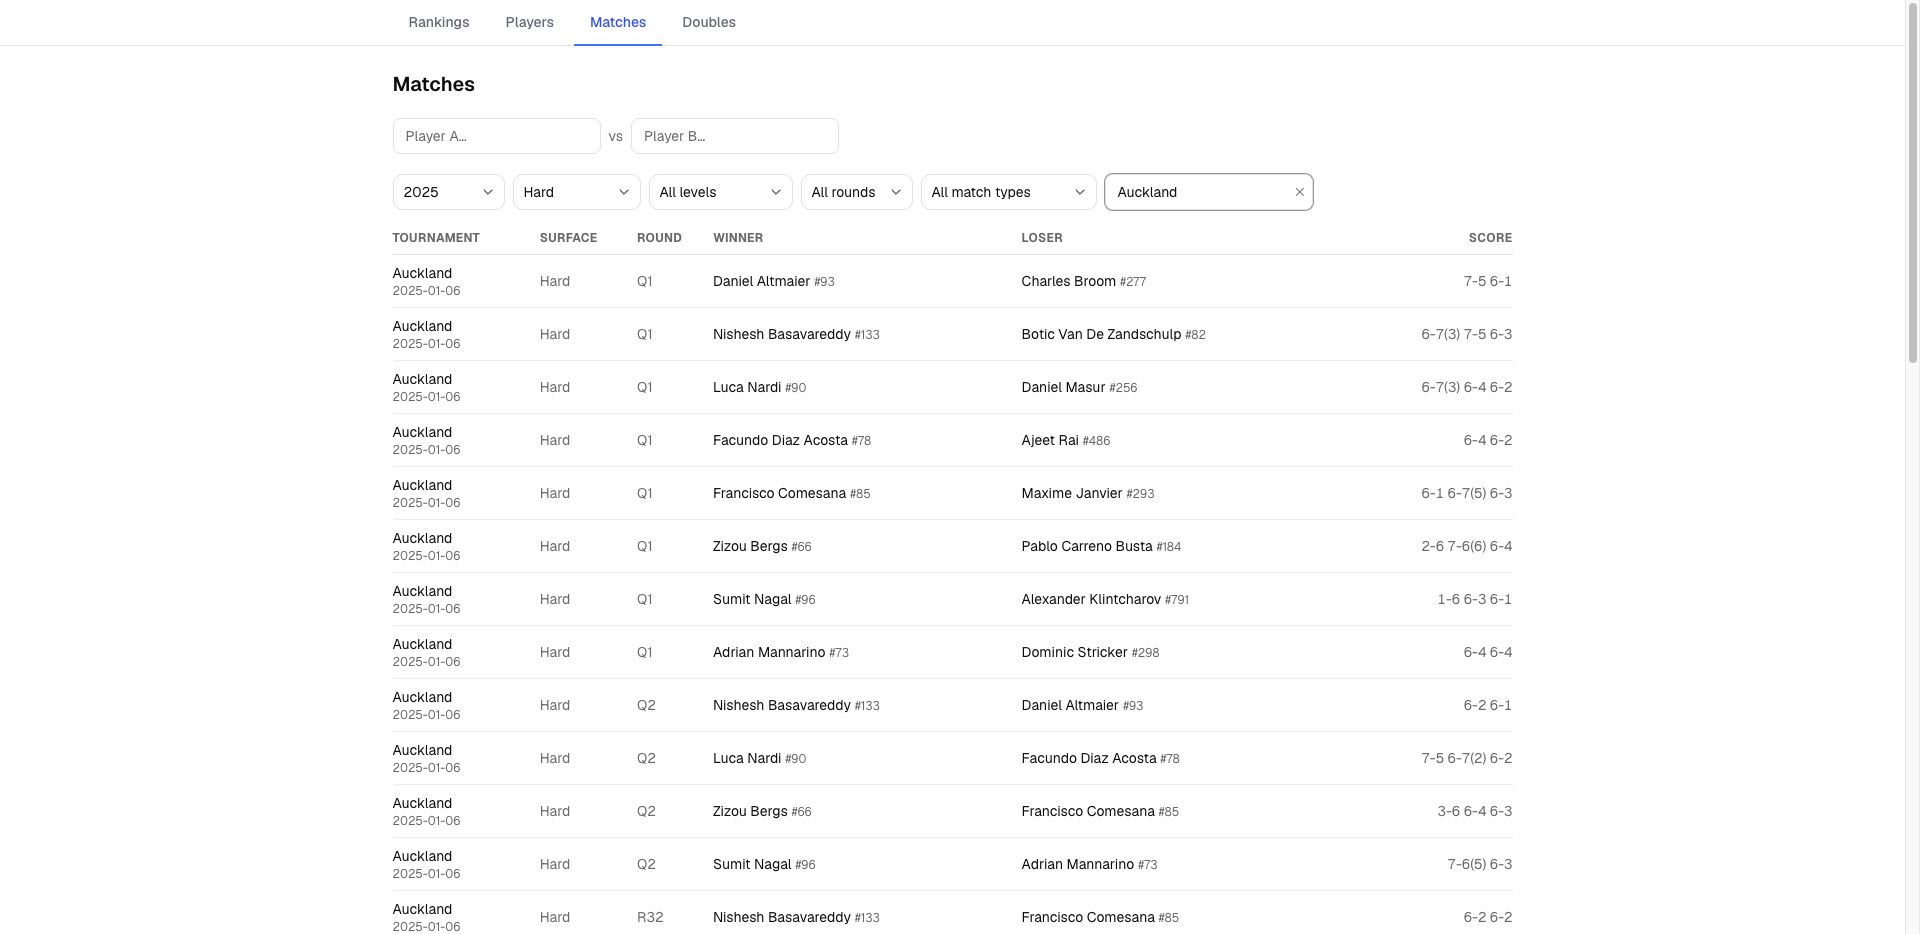The height and width of the screenshot is (934, 1920).
Task: Click the Winner column header
Action: 738,238
